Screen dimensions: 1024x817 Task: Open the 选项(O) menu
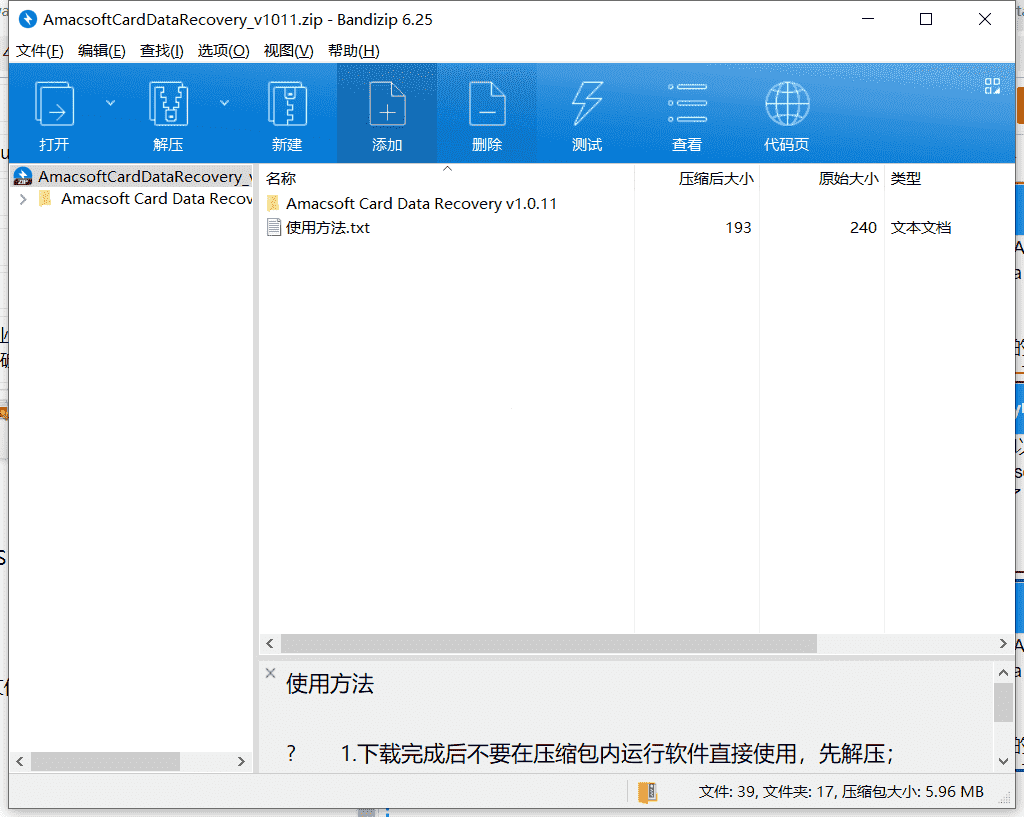[x=223, y=51]
